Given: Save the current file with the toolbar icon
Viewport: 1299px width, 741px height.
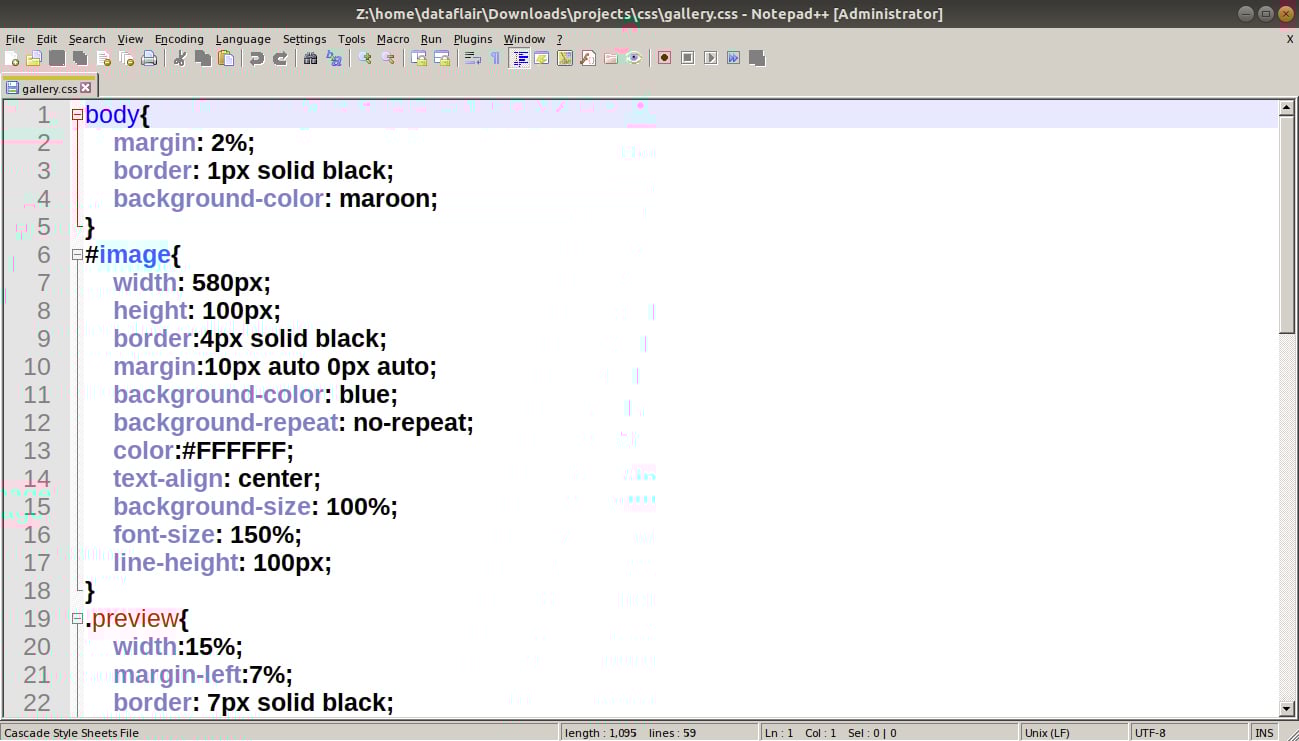Looking at the screenshot, I should point(57,58).
